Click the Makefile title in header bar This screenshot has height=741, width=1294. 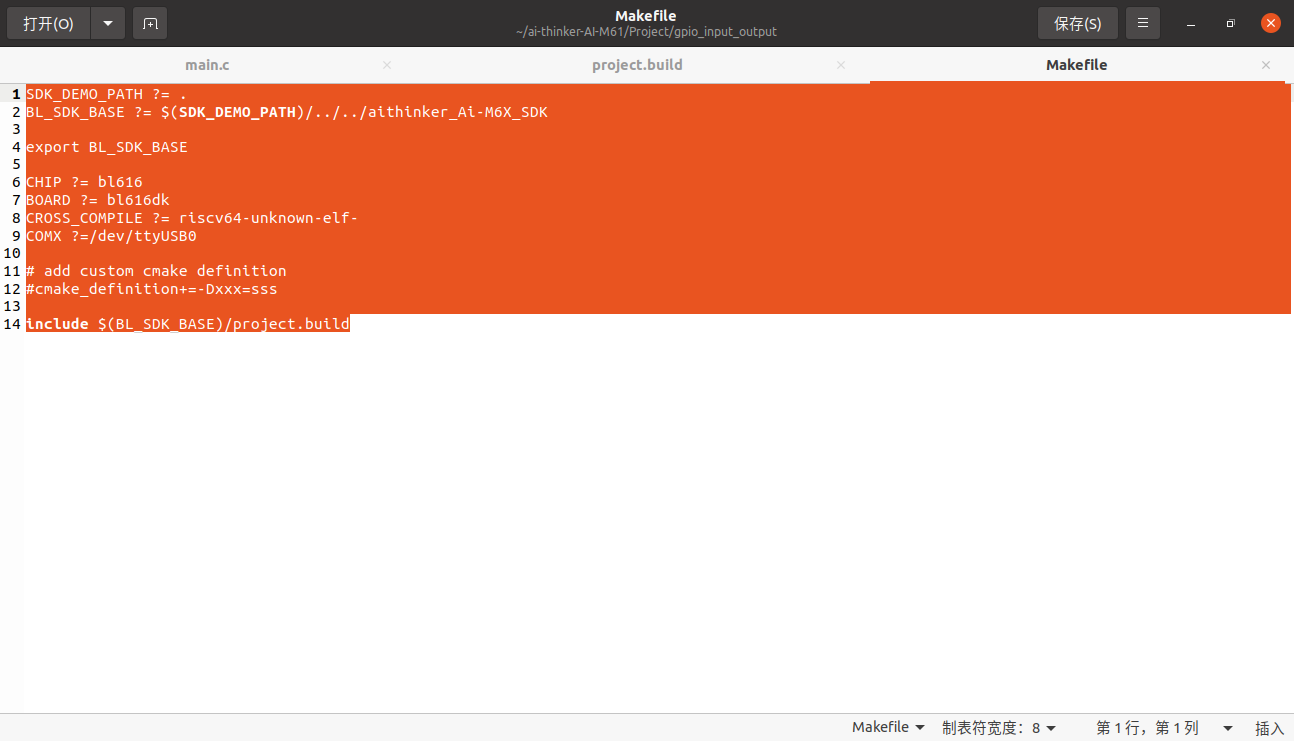[x=646, y=16]
